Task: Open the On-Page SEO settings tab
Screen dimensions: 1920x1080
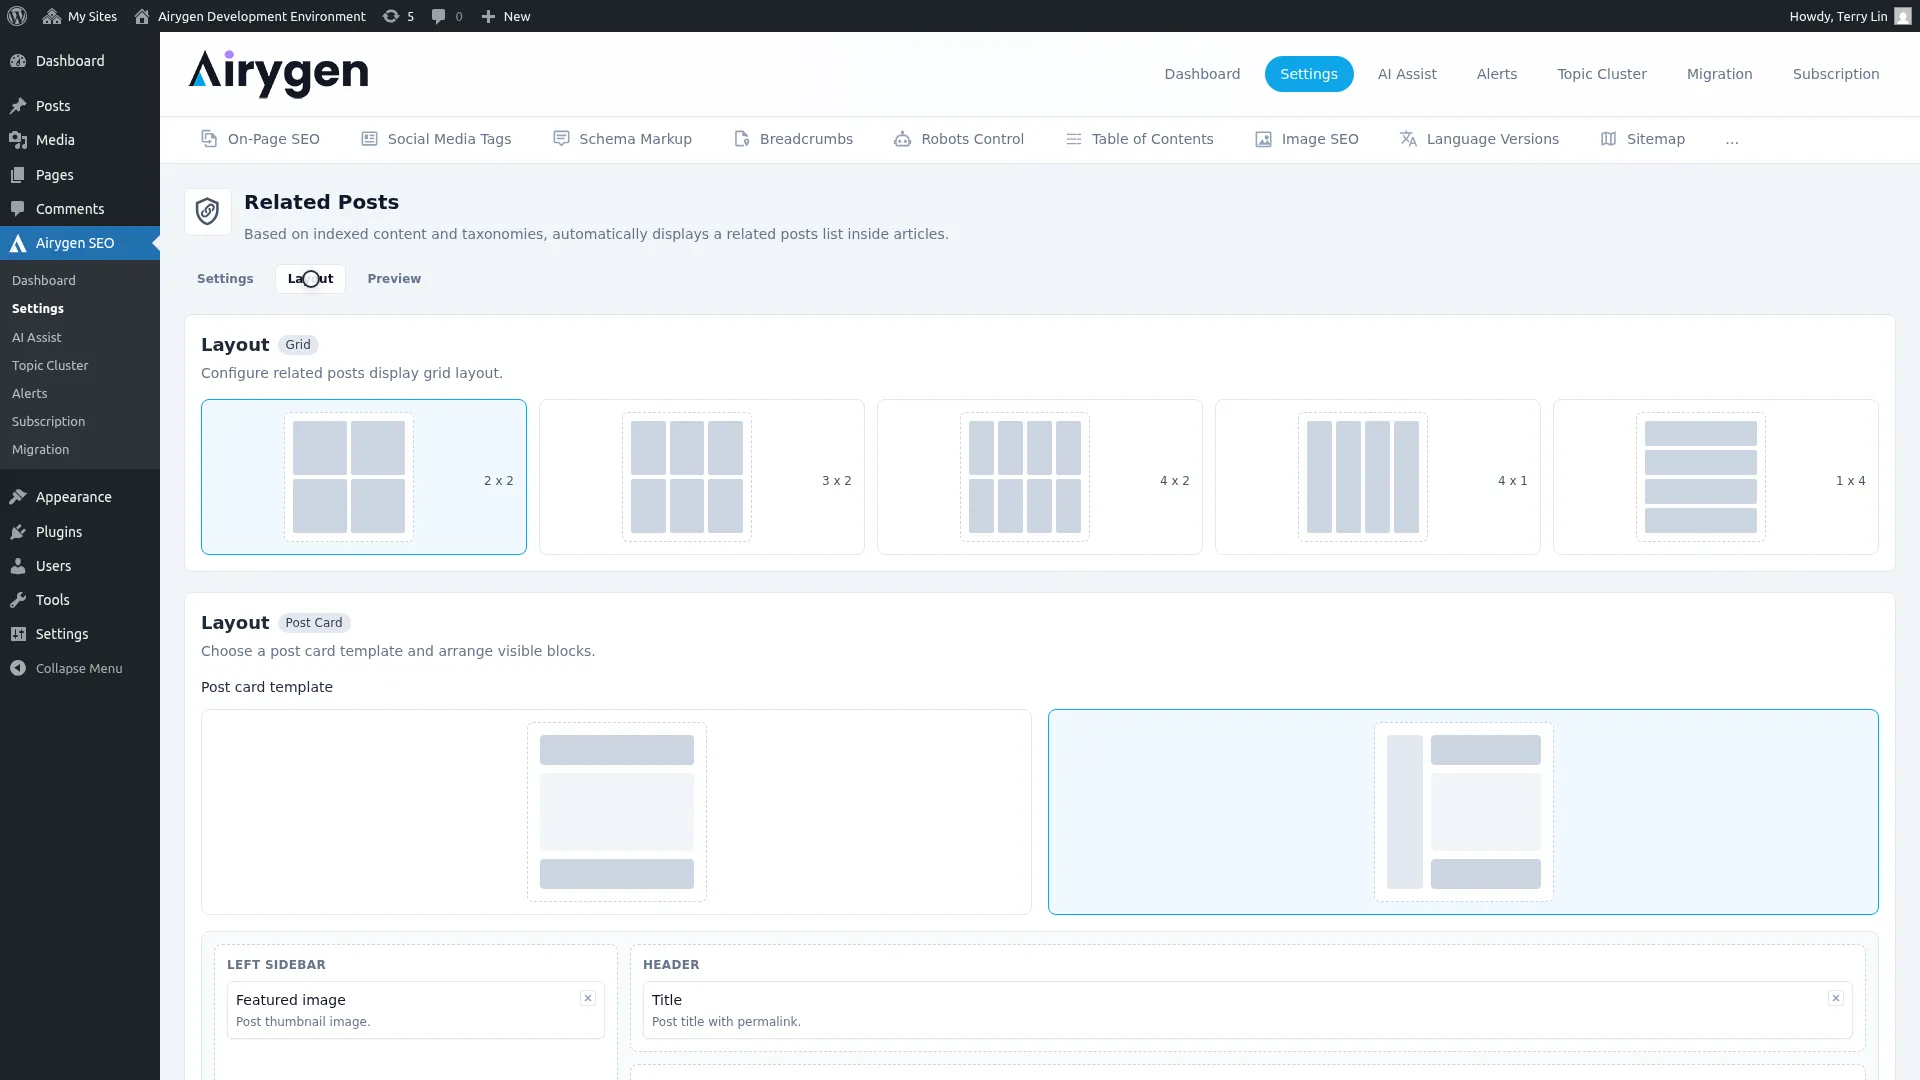Action: pyautogui.click(x=260, y=139)
